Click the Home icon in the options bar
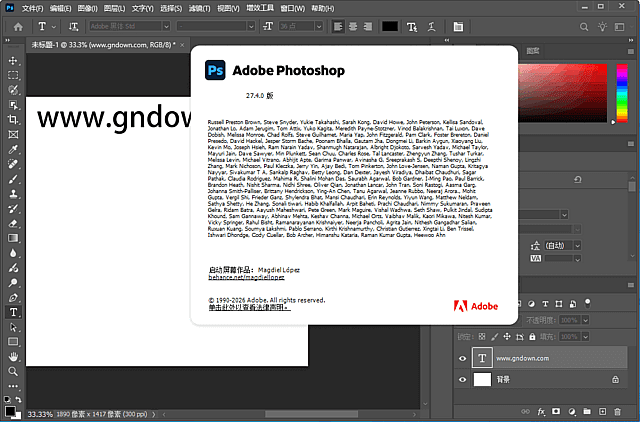The height and width of the screenshot is (422, 640). coord(12,25)
